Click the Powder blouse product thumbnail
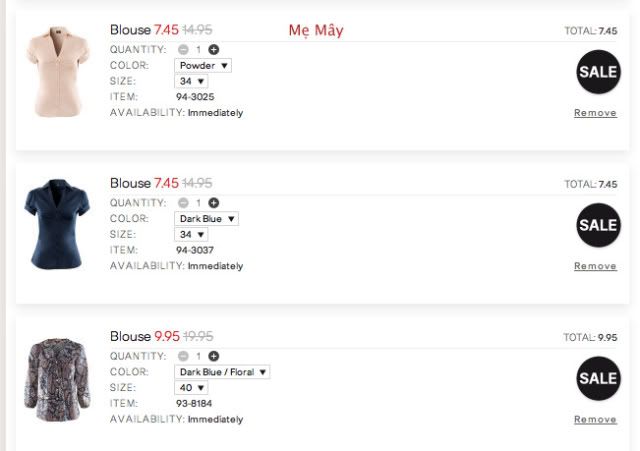This screenshot has height=451, width=640. [x=58, y=72]
